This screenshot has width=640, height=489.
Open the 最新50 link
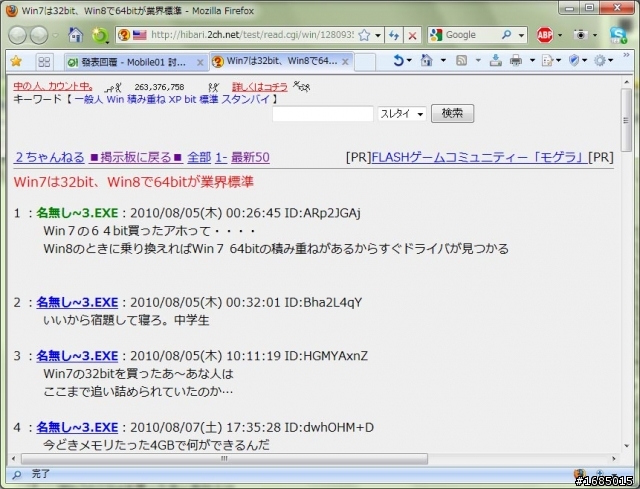click(250, 157)
